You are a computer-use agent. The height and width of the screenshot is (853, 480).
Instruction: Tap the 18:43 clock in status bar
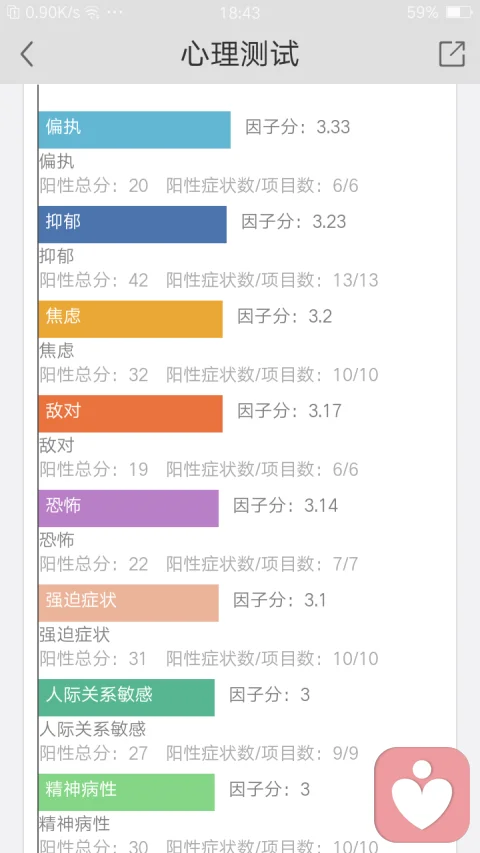click(239, 12)
